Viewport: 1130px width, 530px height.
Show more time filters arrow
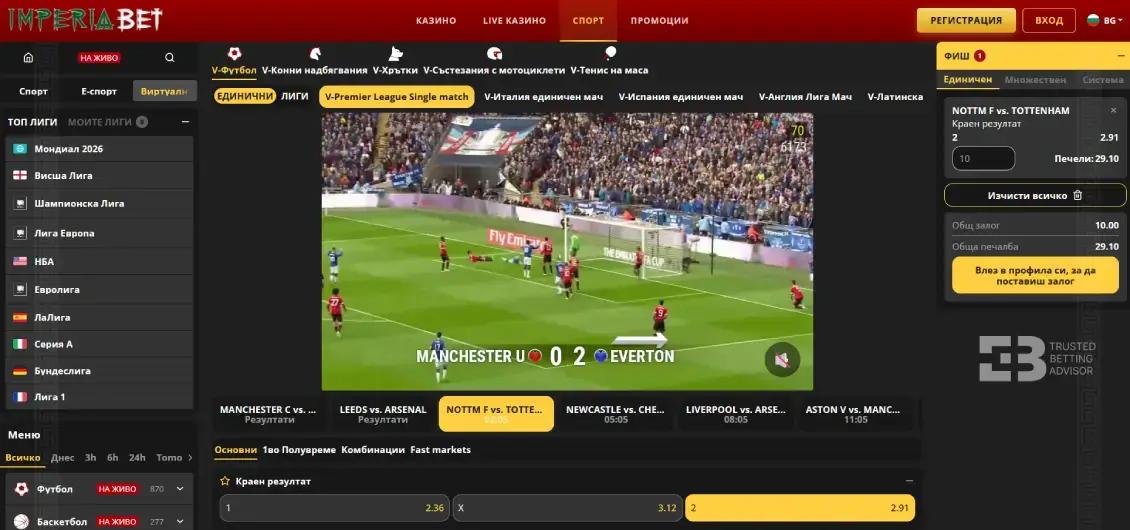coord(190,457)
